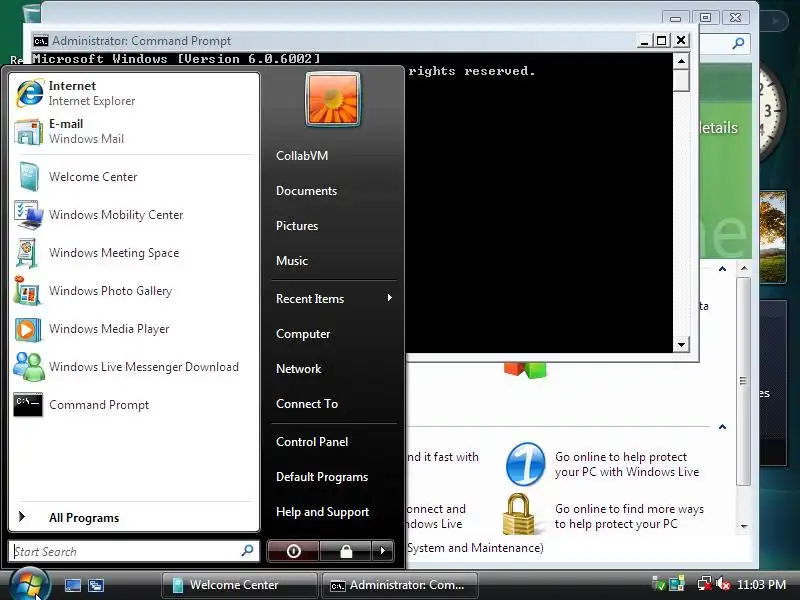Open Computer from Start menu

coord(303,334)
